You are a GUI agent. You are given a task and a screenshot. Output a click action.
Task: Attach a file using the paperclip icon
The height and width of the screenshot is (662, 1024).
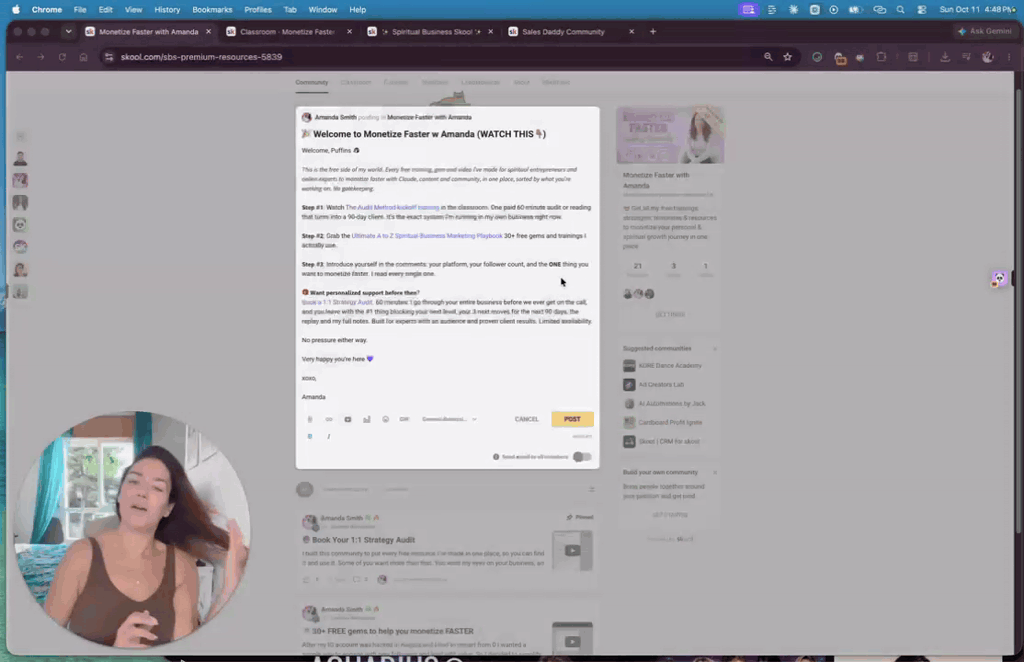pos(310,419)
